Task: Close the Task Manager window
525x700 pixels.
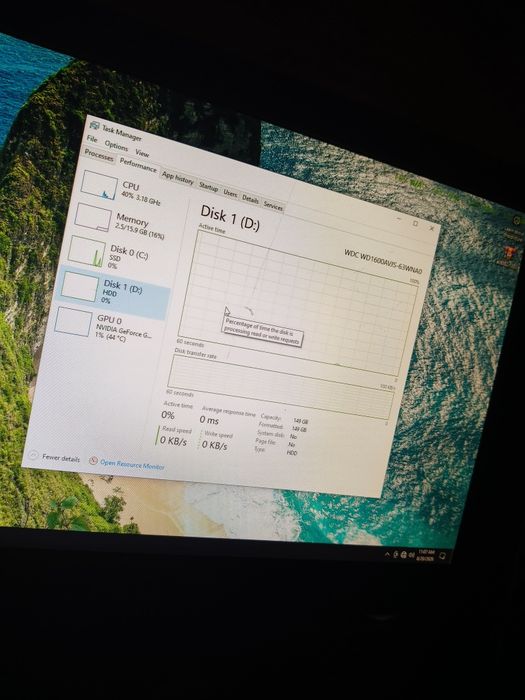Action: pos(432,228)
